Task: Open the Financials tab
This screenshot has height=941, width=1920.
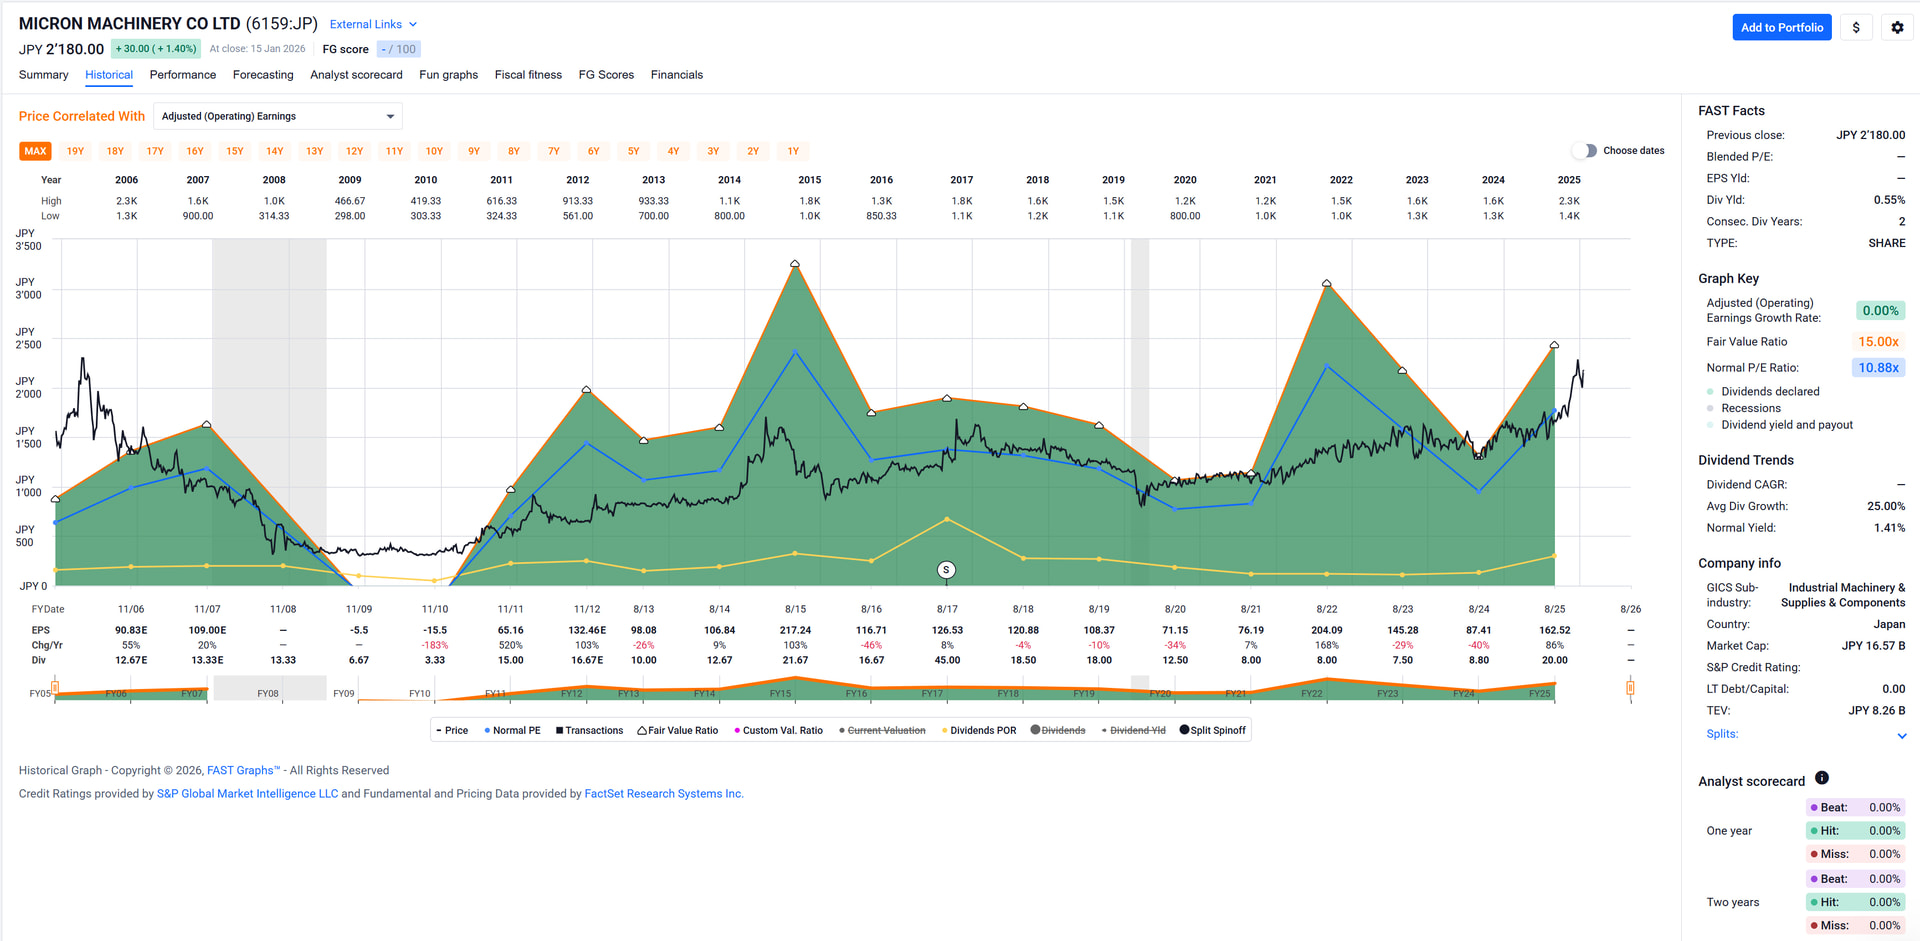Action: (676, 75)
